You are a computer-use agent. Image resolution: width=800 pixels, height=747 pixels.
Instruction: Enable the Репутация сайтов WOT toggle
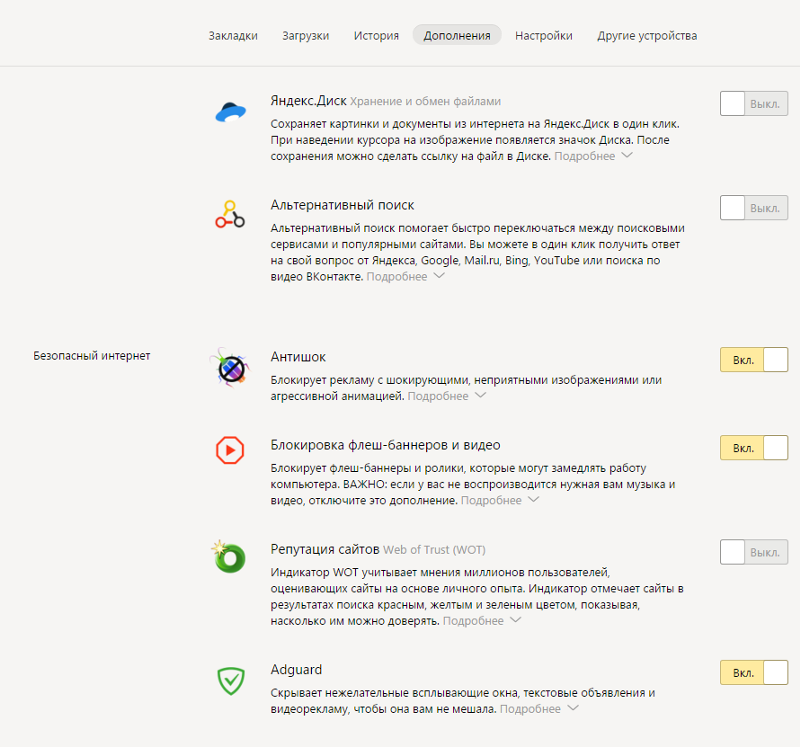(x=754, y=552)
